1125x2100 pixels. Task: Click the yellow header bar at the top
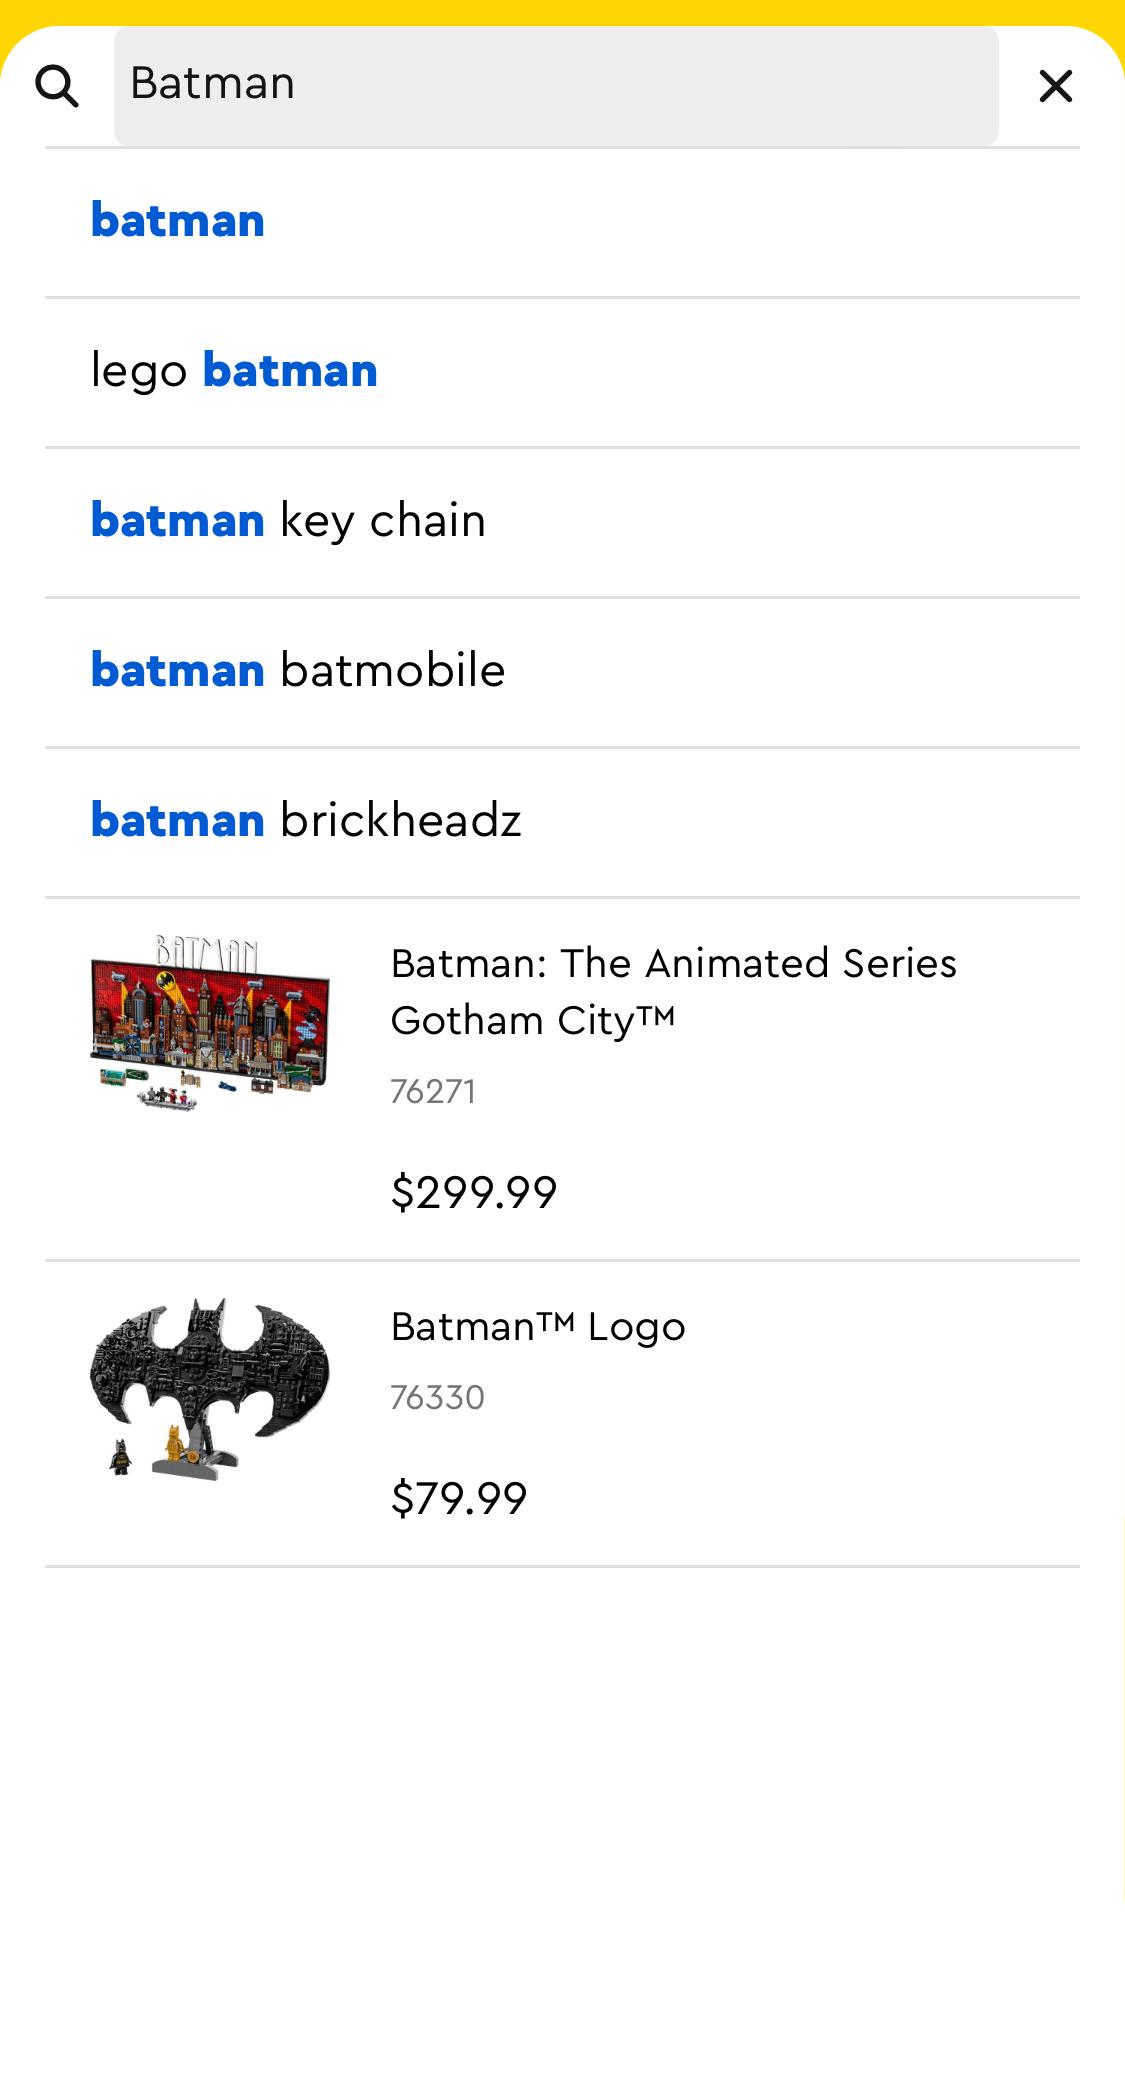click(x=562, y=12)
